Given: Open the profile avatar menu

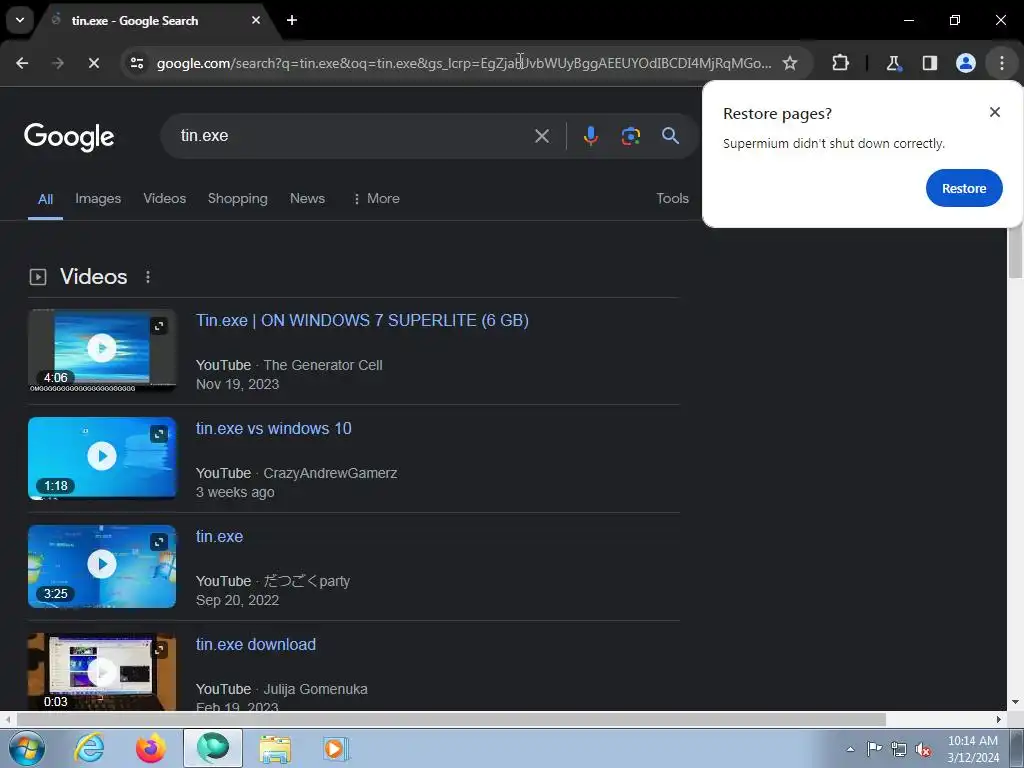Looking at the screenshot, I should 966,63.
